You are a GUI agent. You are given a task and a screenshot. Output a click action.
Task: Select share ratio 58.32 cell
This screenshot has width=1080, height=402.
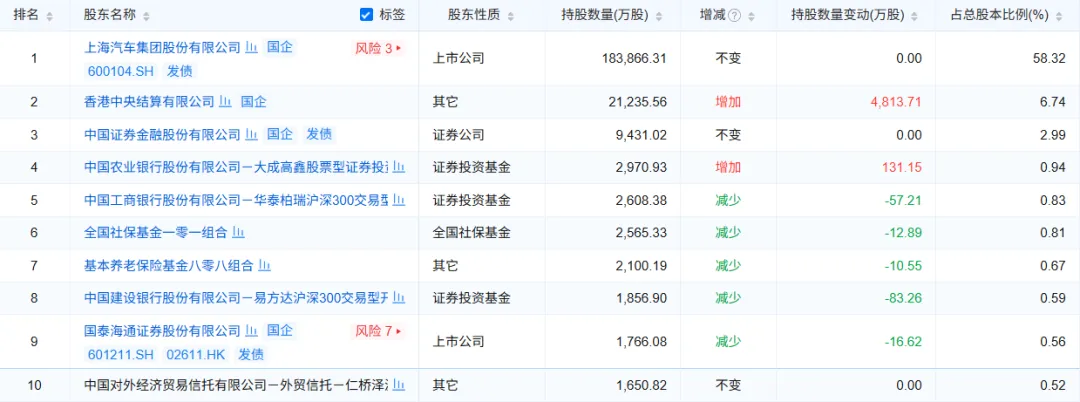[x=1051, y=59]
